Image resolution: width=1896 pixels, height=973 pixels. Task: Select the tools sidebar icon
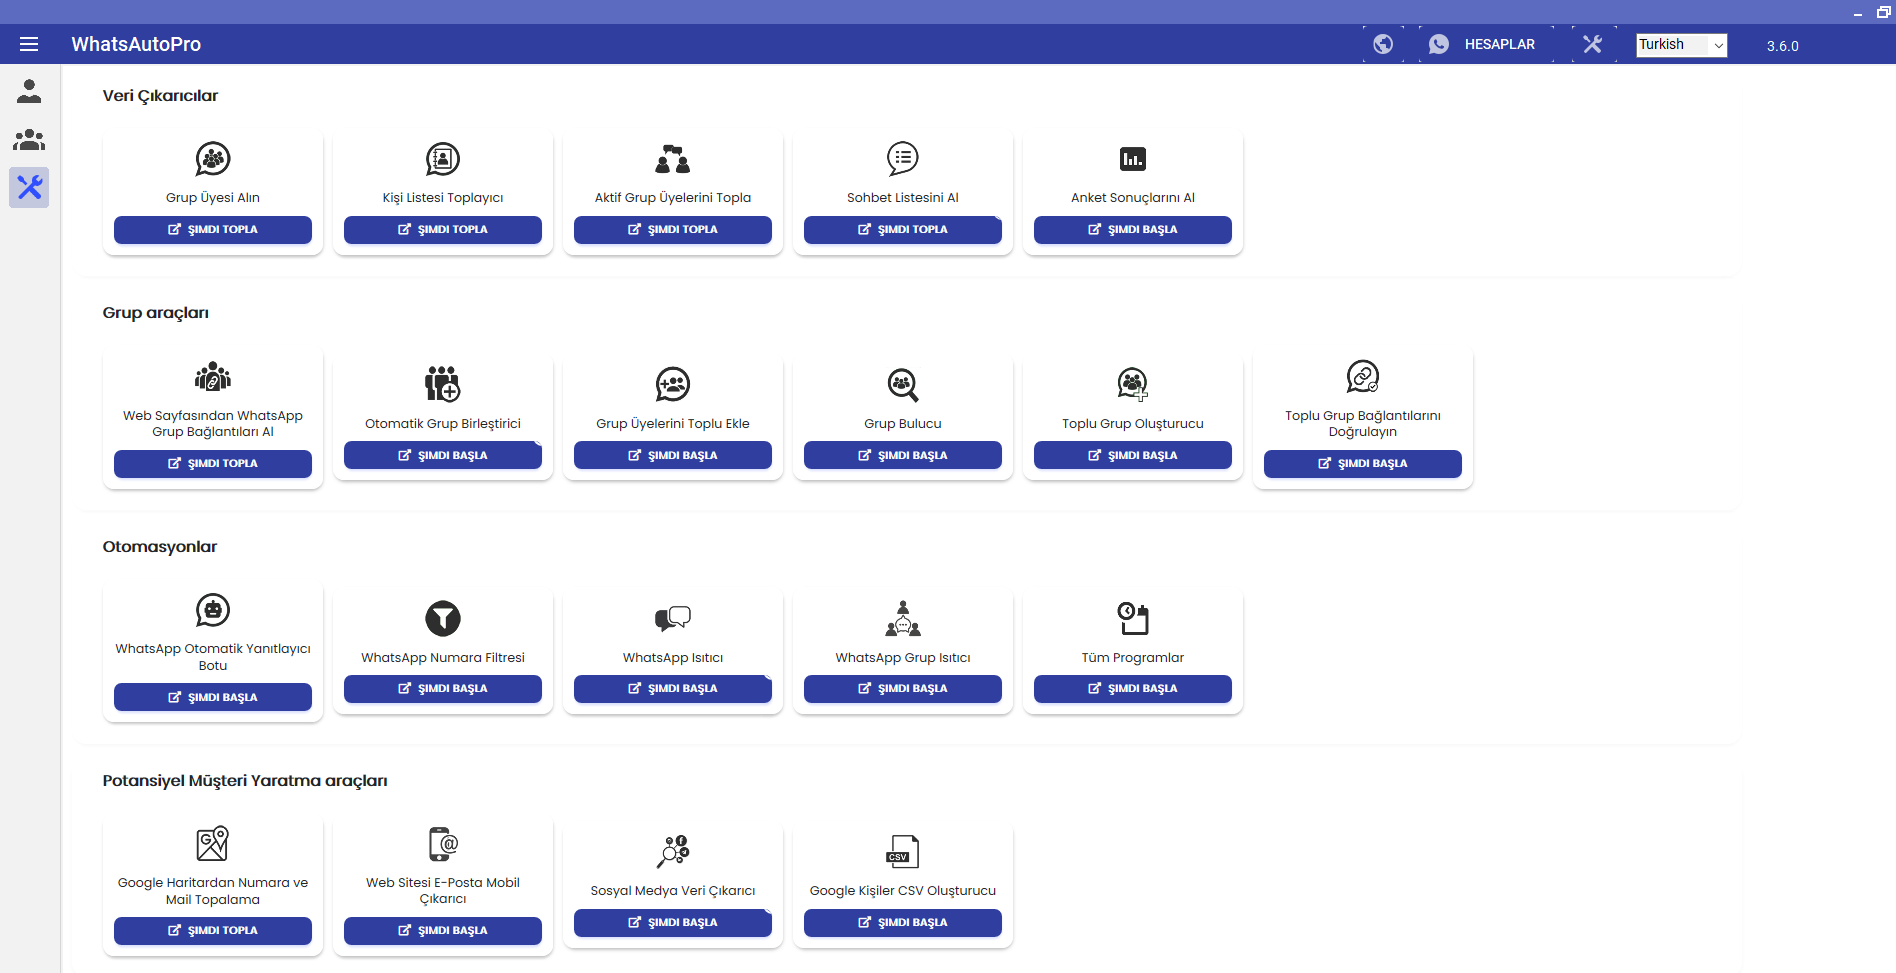coord(29,187)
